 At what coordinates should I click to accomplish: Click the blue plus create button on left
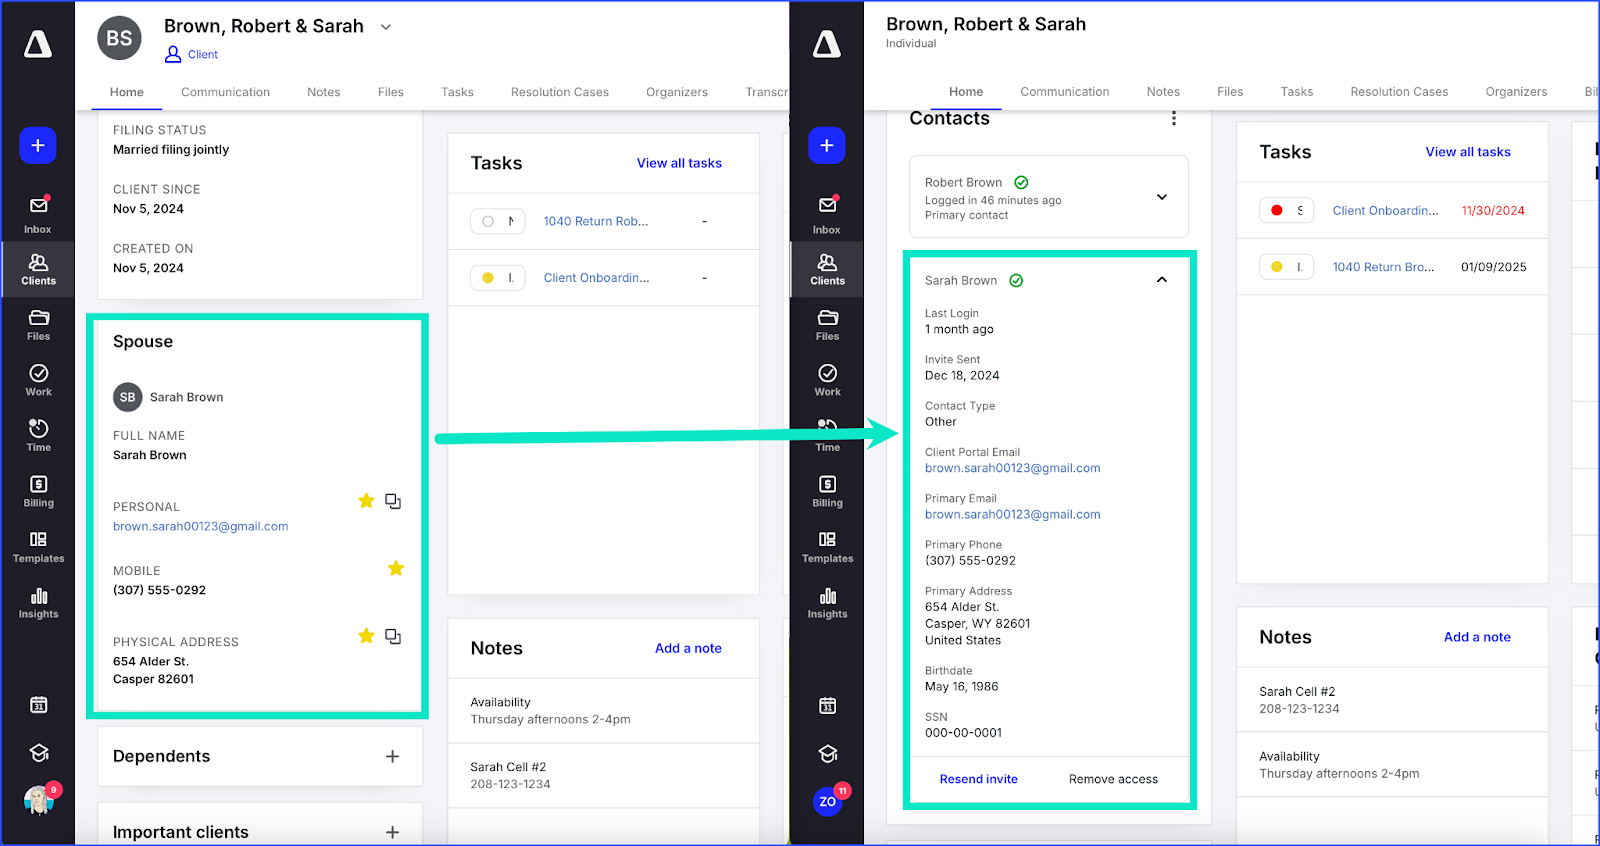pyautogui.click(x=38, y=146)
